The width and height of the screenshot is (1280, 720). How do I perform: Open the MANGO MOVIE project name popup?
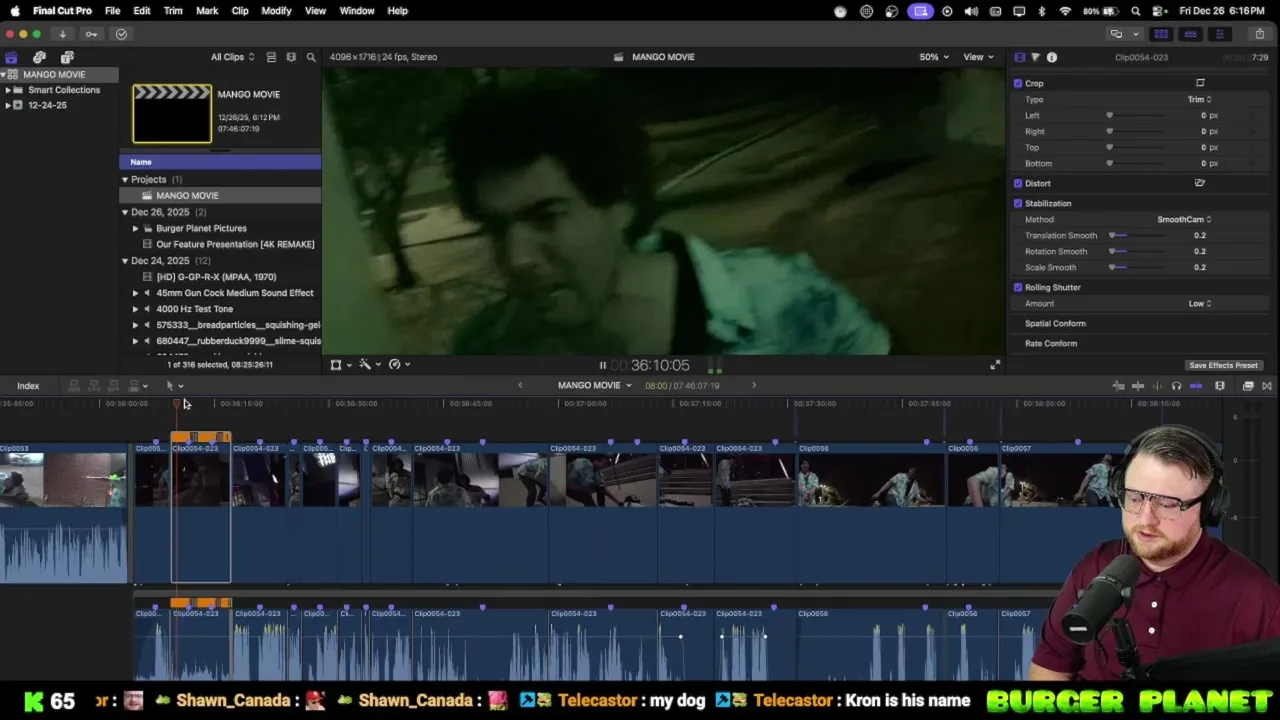594,385
